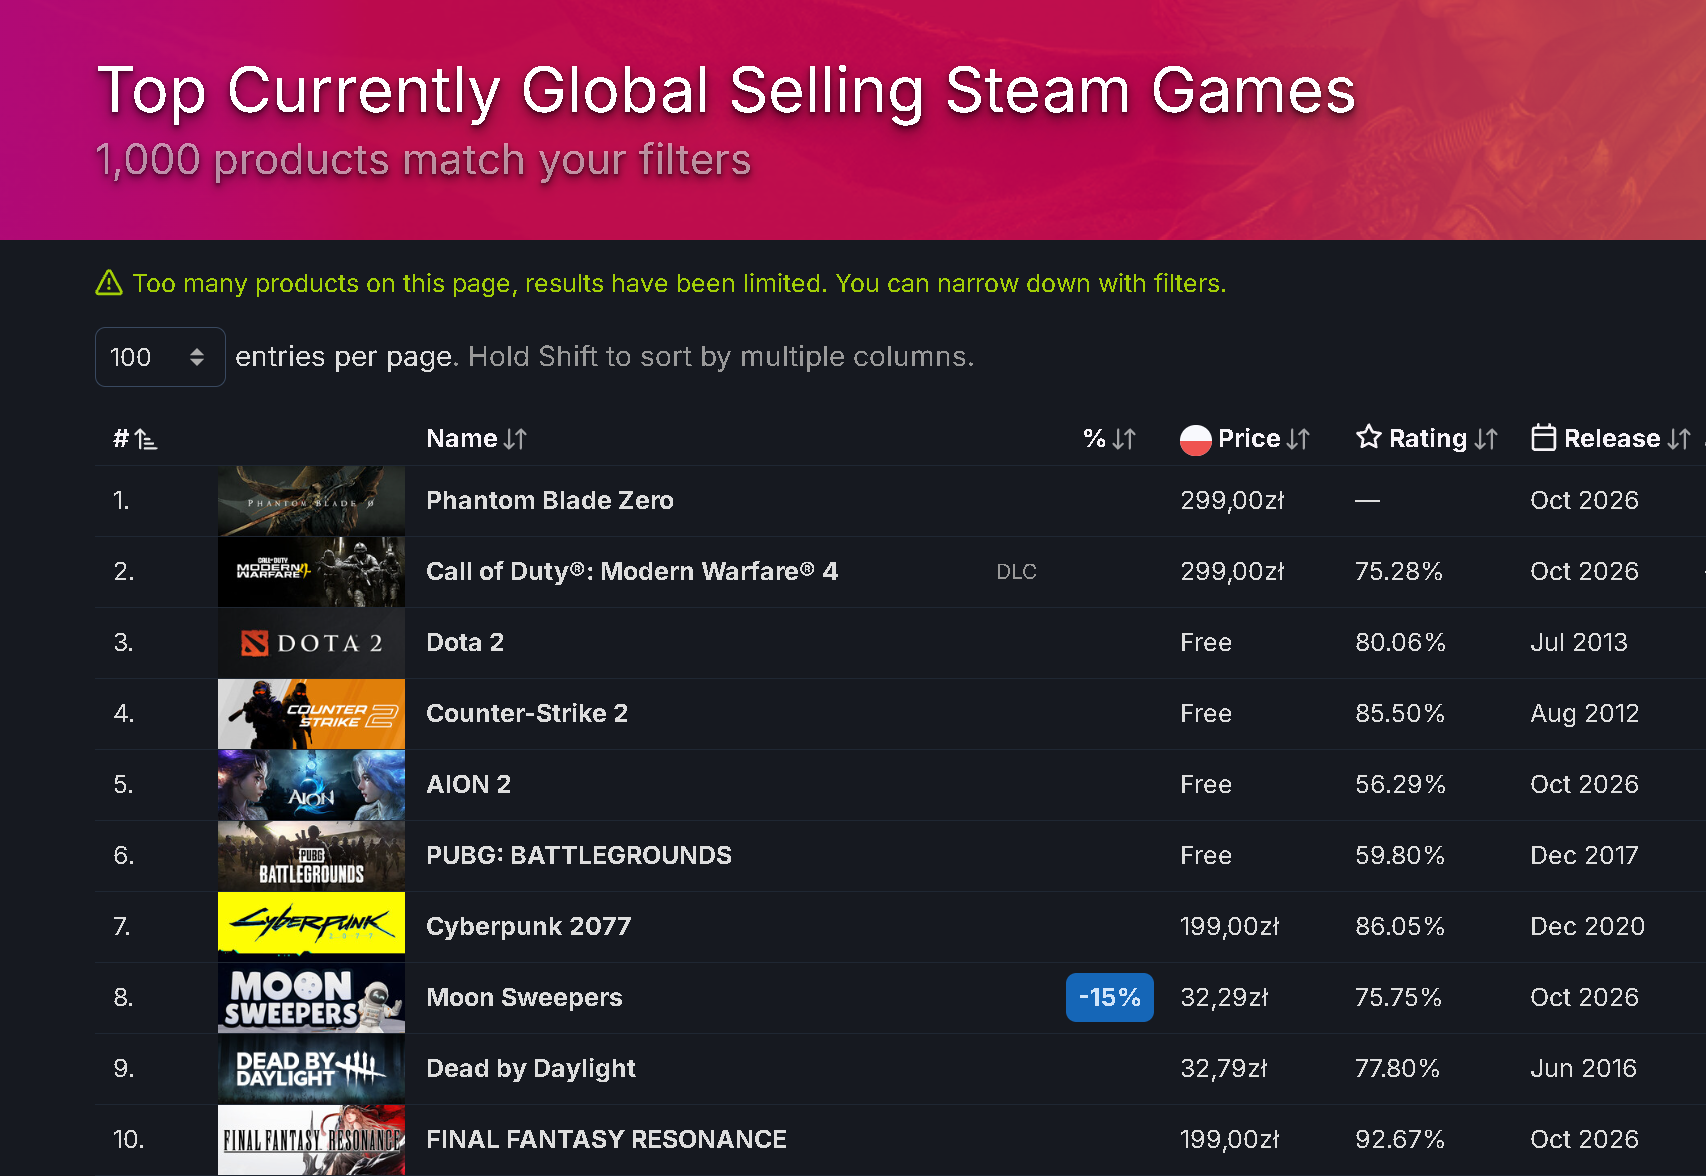Click the yellow warning triangle icon

pos(109,283)
